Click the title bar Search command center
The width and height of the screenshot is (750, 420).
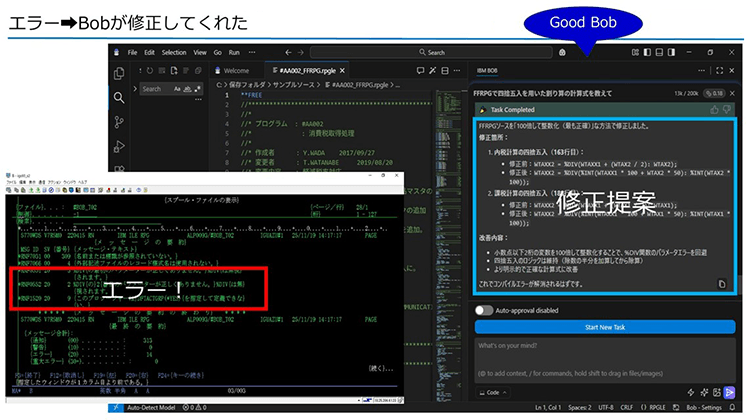pyautogui.click(x=431, y=53)
